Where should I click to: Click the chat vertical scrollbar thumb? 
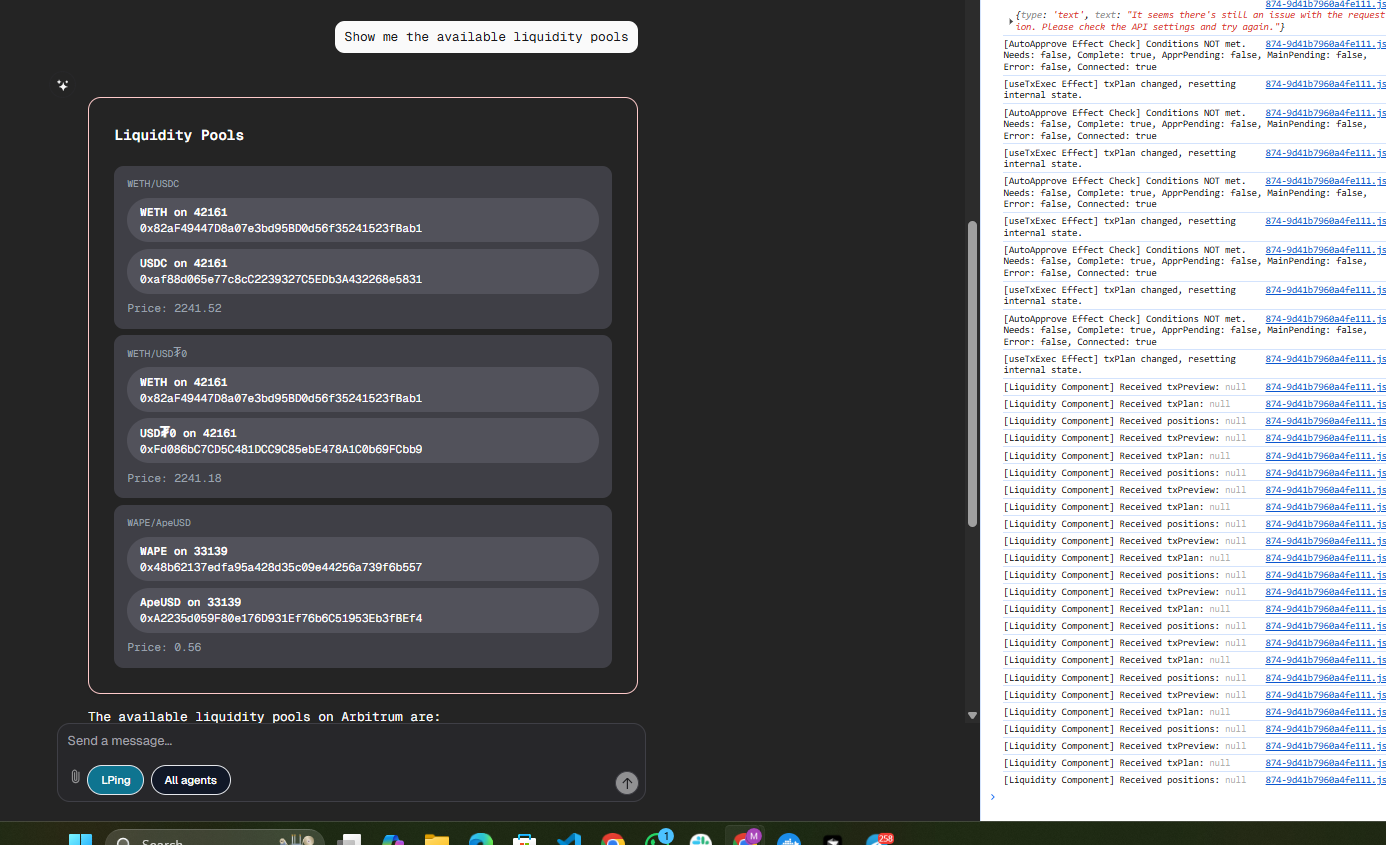[x=972, y=373]
